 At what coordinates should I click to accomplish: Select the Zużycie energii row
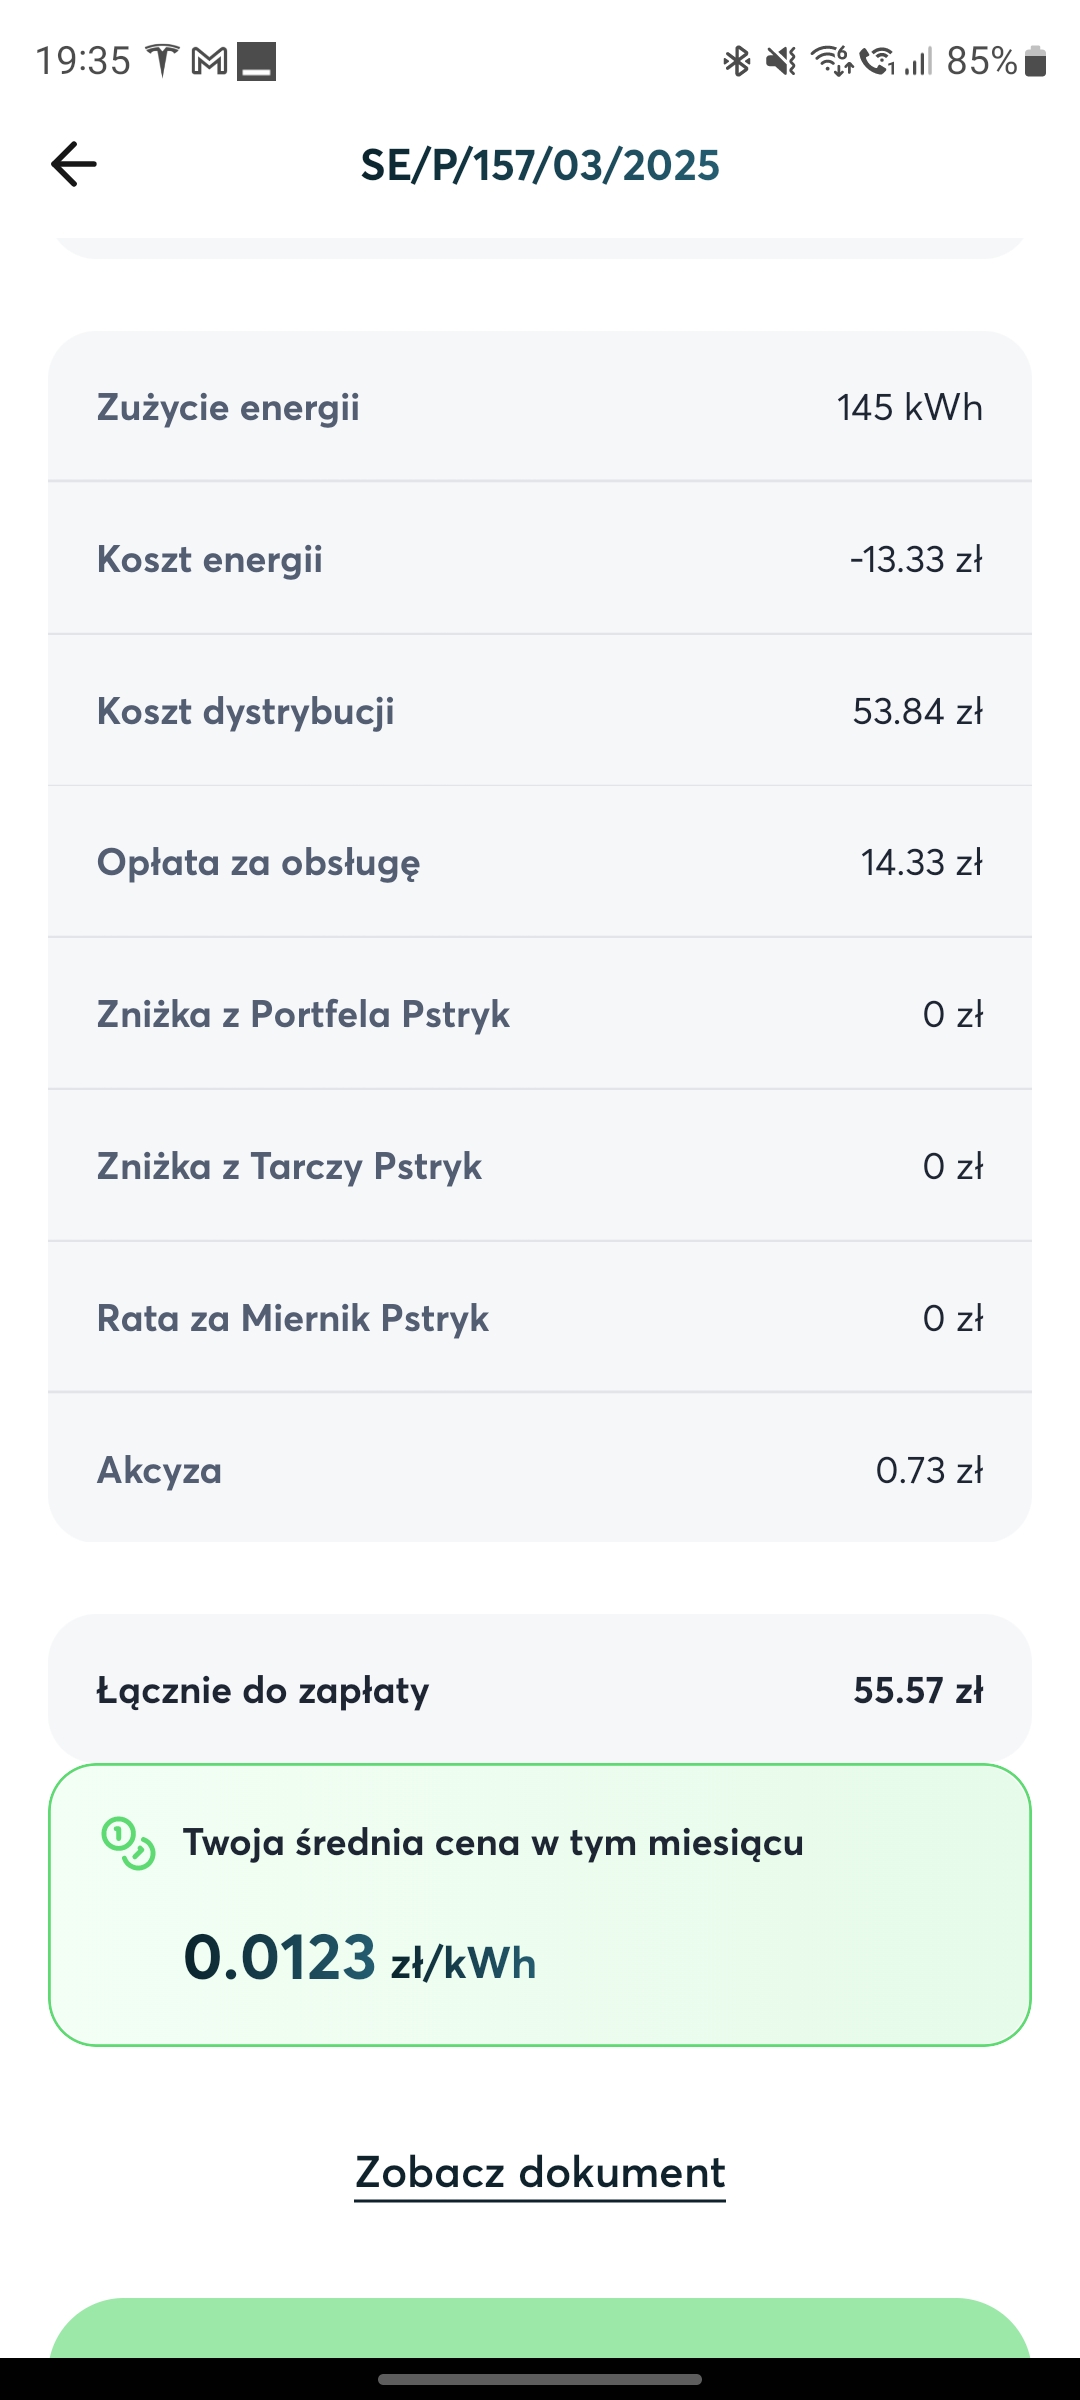pyautogui.click(x=540, y=407)
